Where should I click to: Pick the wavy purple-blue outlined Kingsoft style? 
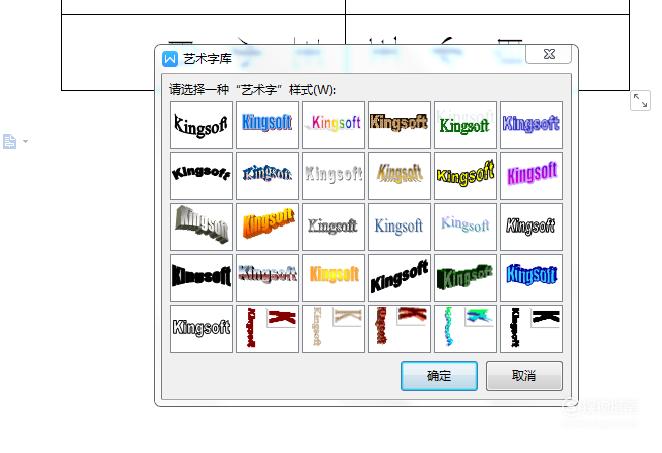(532, 125)
